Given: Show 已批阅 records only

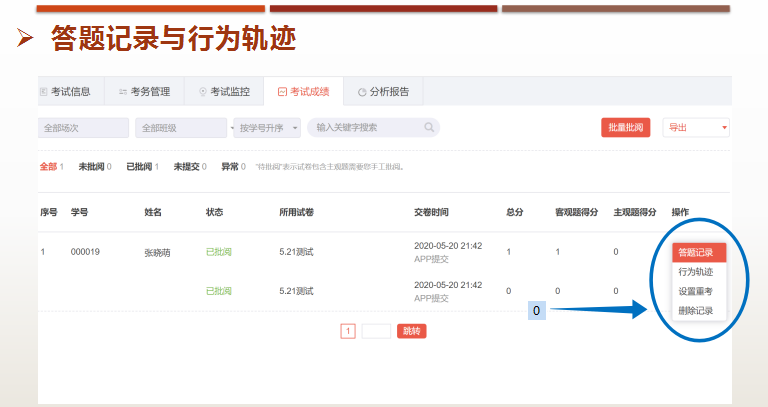Looking at the screenshot, I should [142, 166].
